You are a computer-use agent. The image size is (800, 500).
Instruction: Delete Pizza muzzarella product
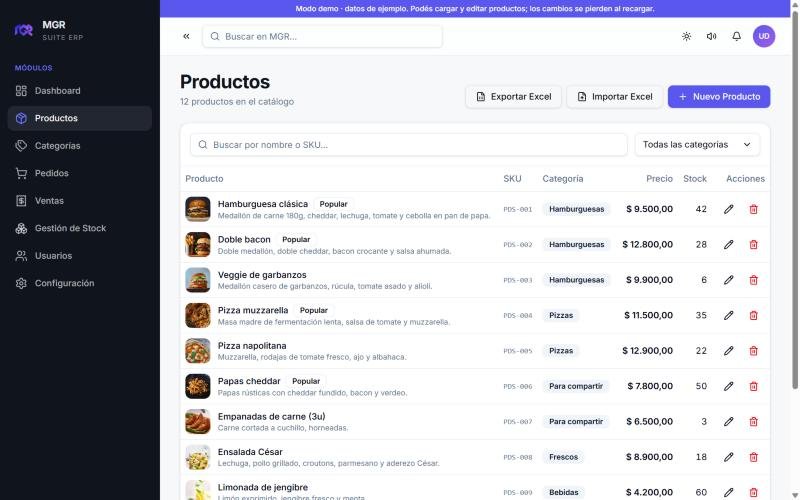(x=754, y=316)
